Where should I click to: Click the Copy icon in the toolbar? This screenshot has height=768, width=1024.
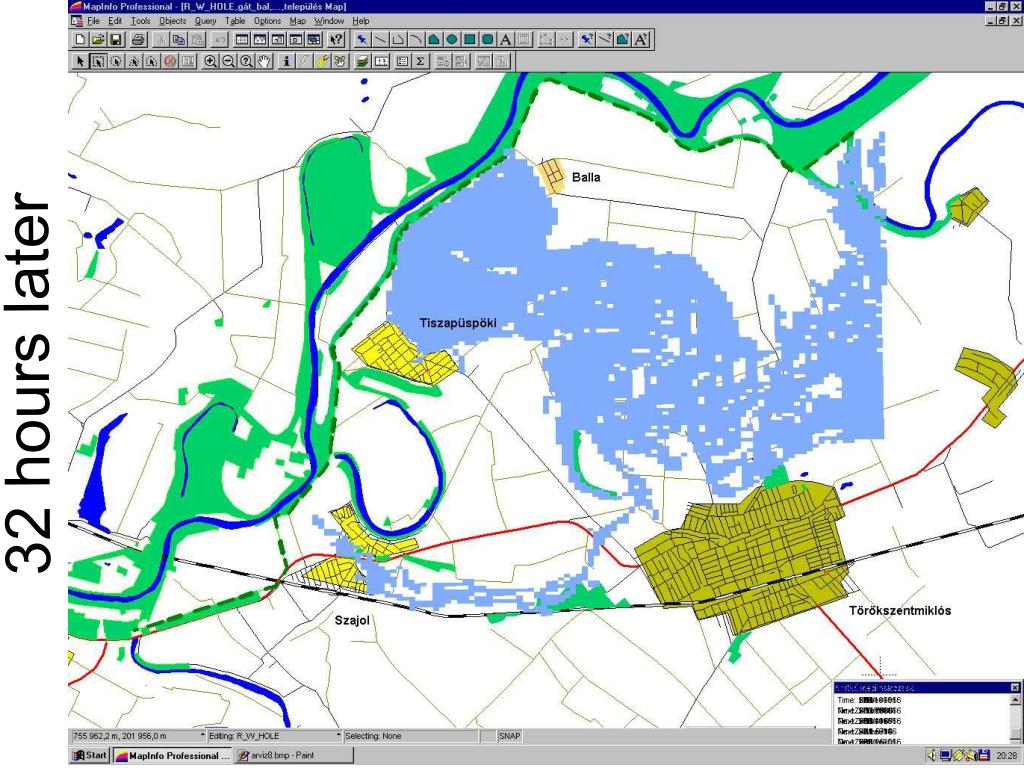point(178,40)
